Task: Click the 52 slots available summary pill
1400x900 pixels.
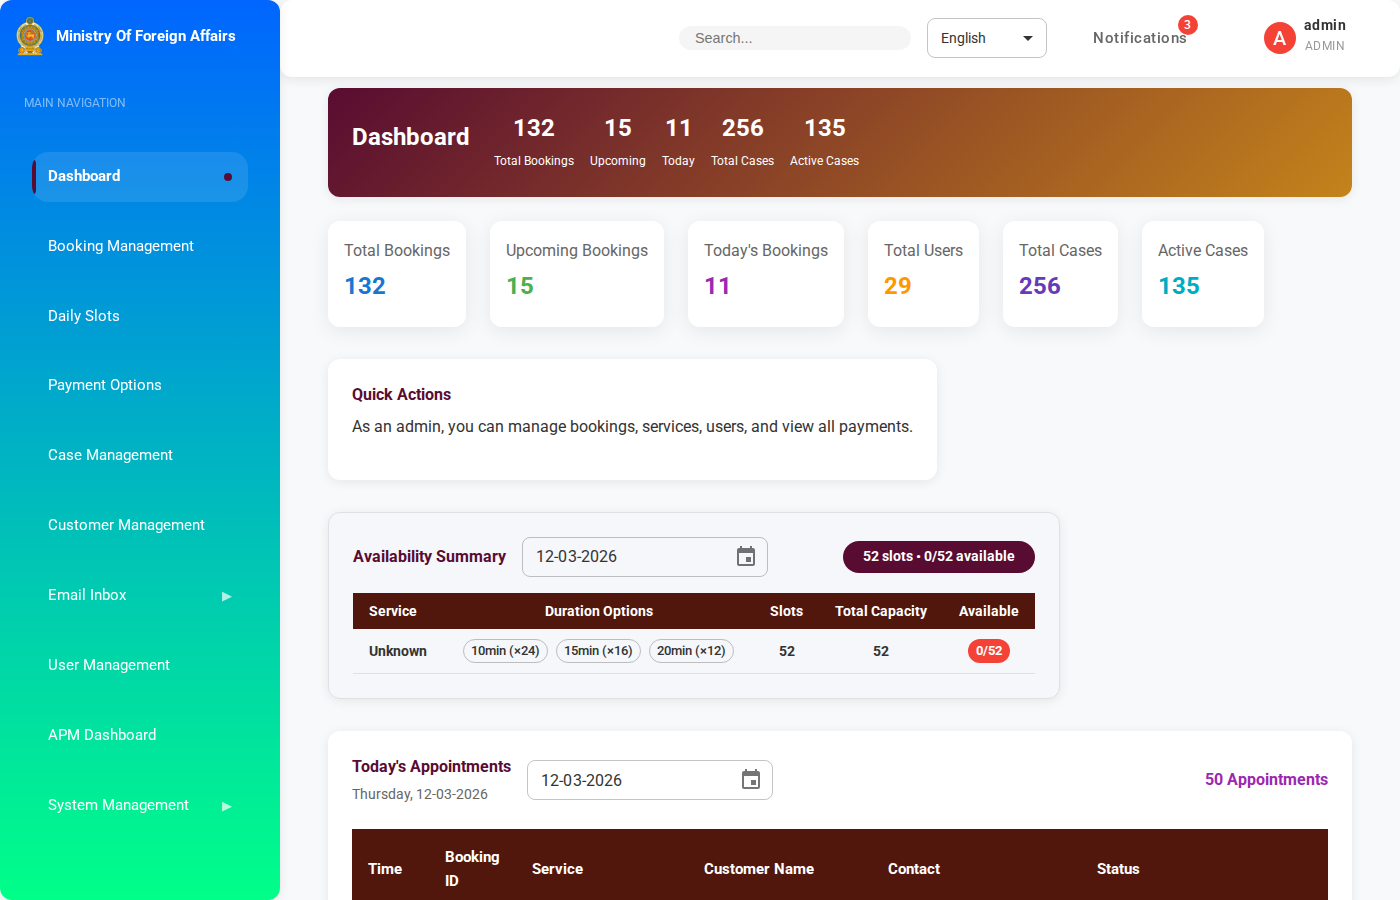Action: pos(938,557)
